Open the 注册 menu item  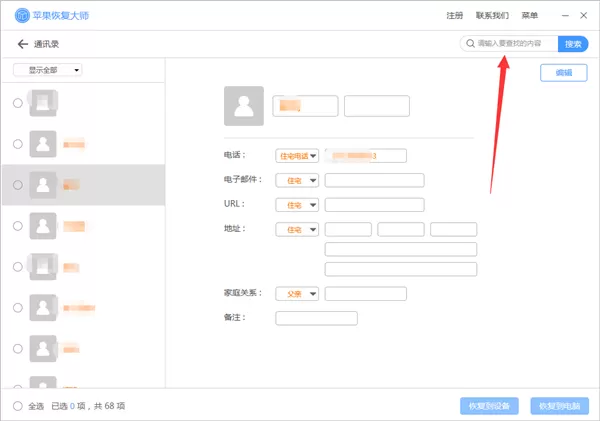click(x=455, y=16)
